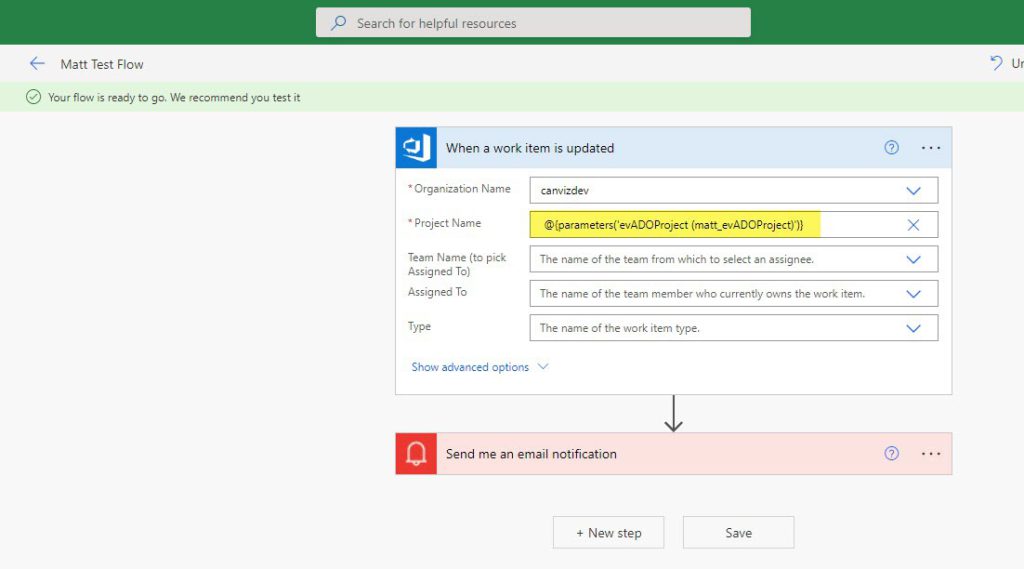Click the search magnifier icon
Viewport: 1024px width, 569px height.
338,23
